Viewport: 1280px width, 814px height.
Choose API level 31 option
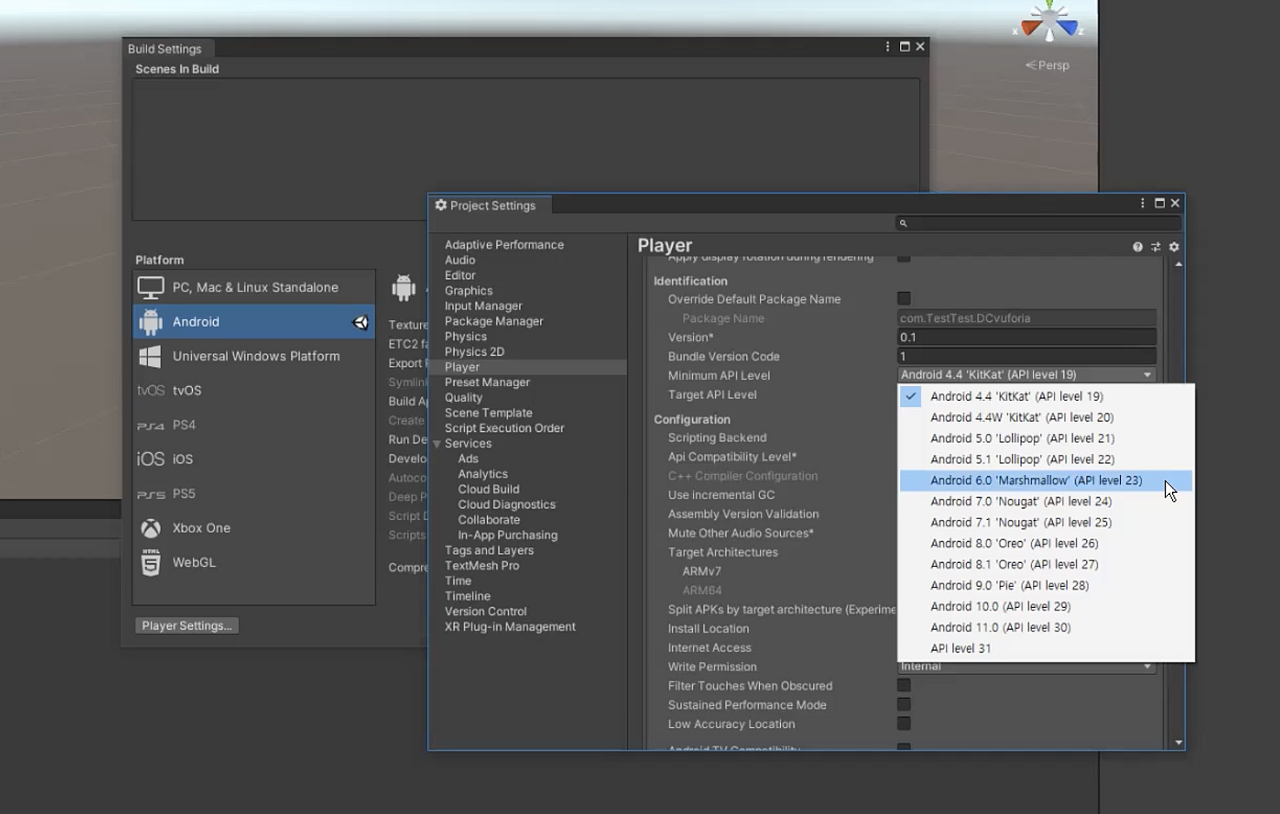(1046, 649)
